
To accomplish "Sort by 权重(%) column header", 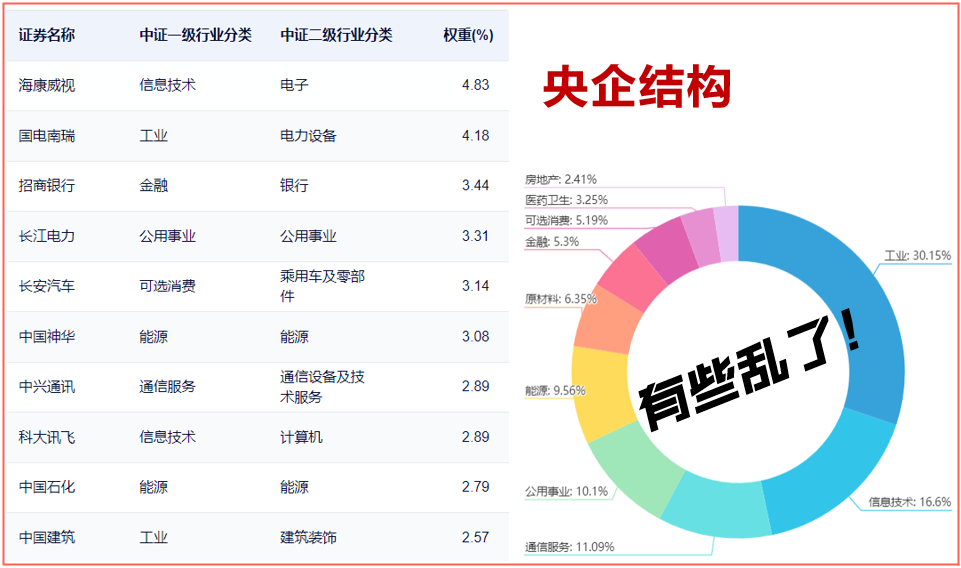I will pyautogui.click(x=467, y=35).
